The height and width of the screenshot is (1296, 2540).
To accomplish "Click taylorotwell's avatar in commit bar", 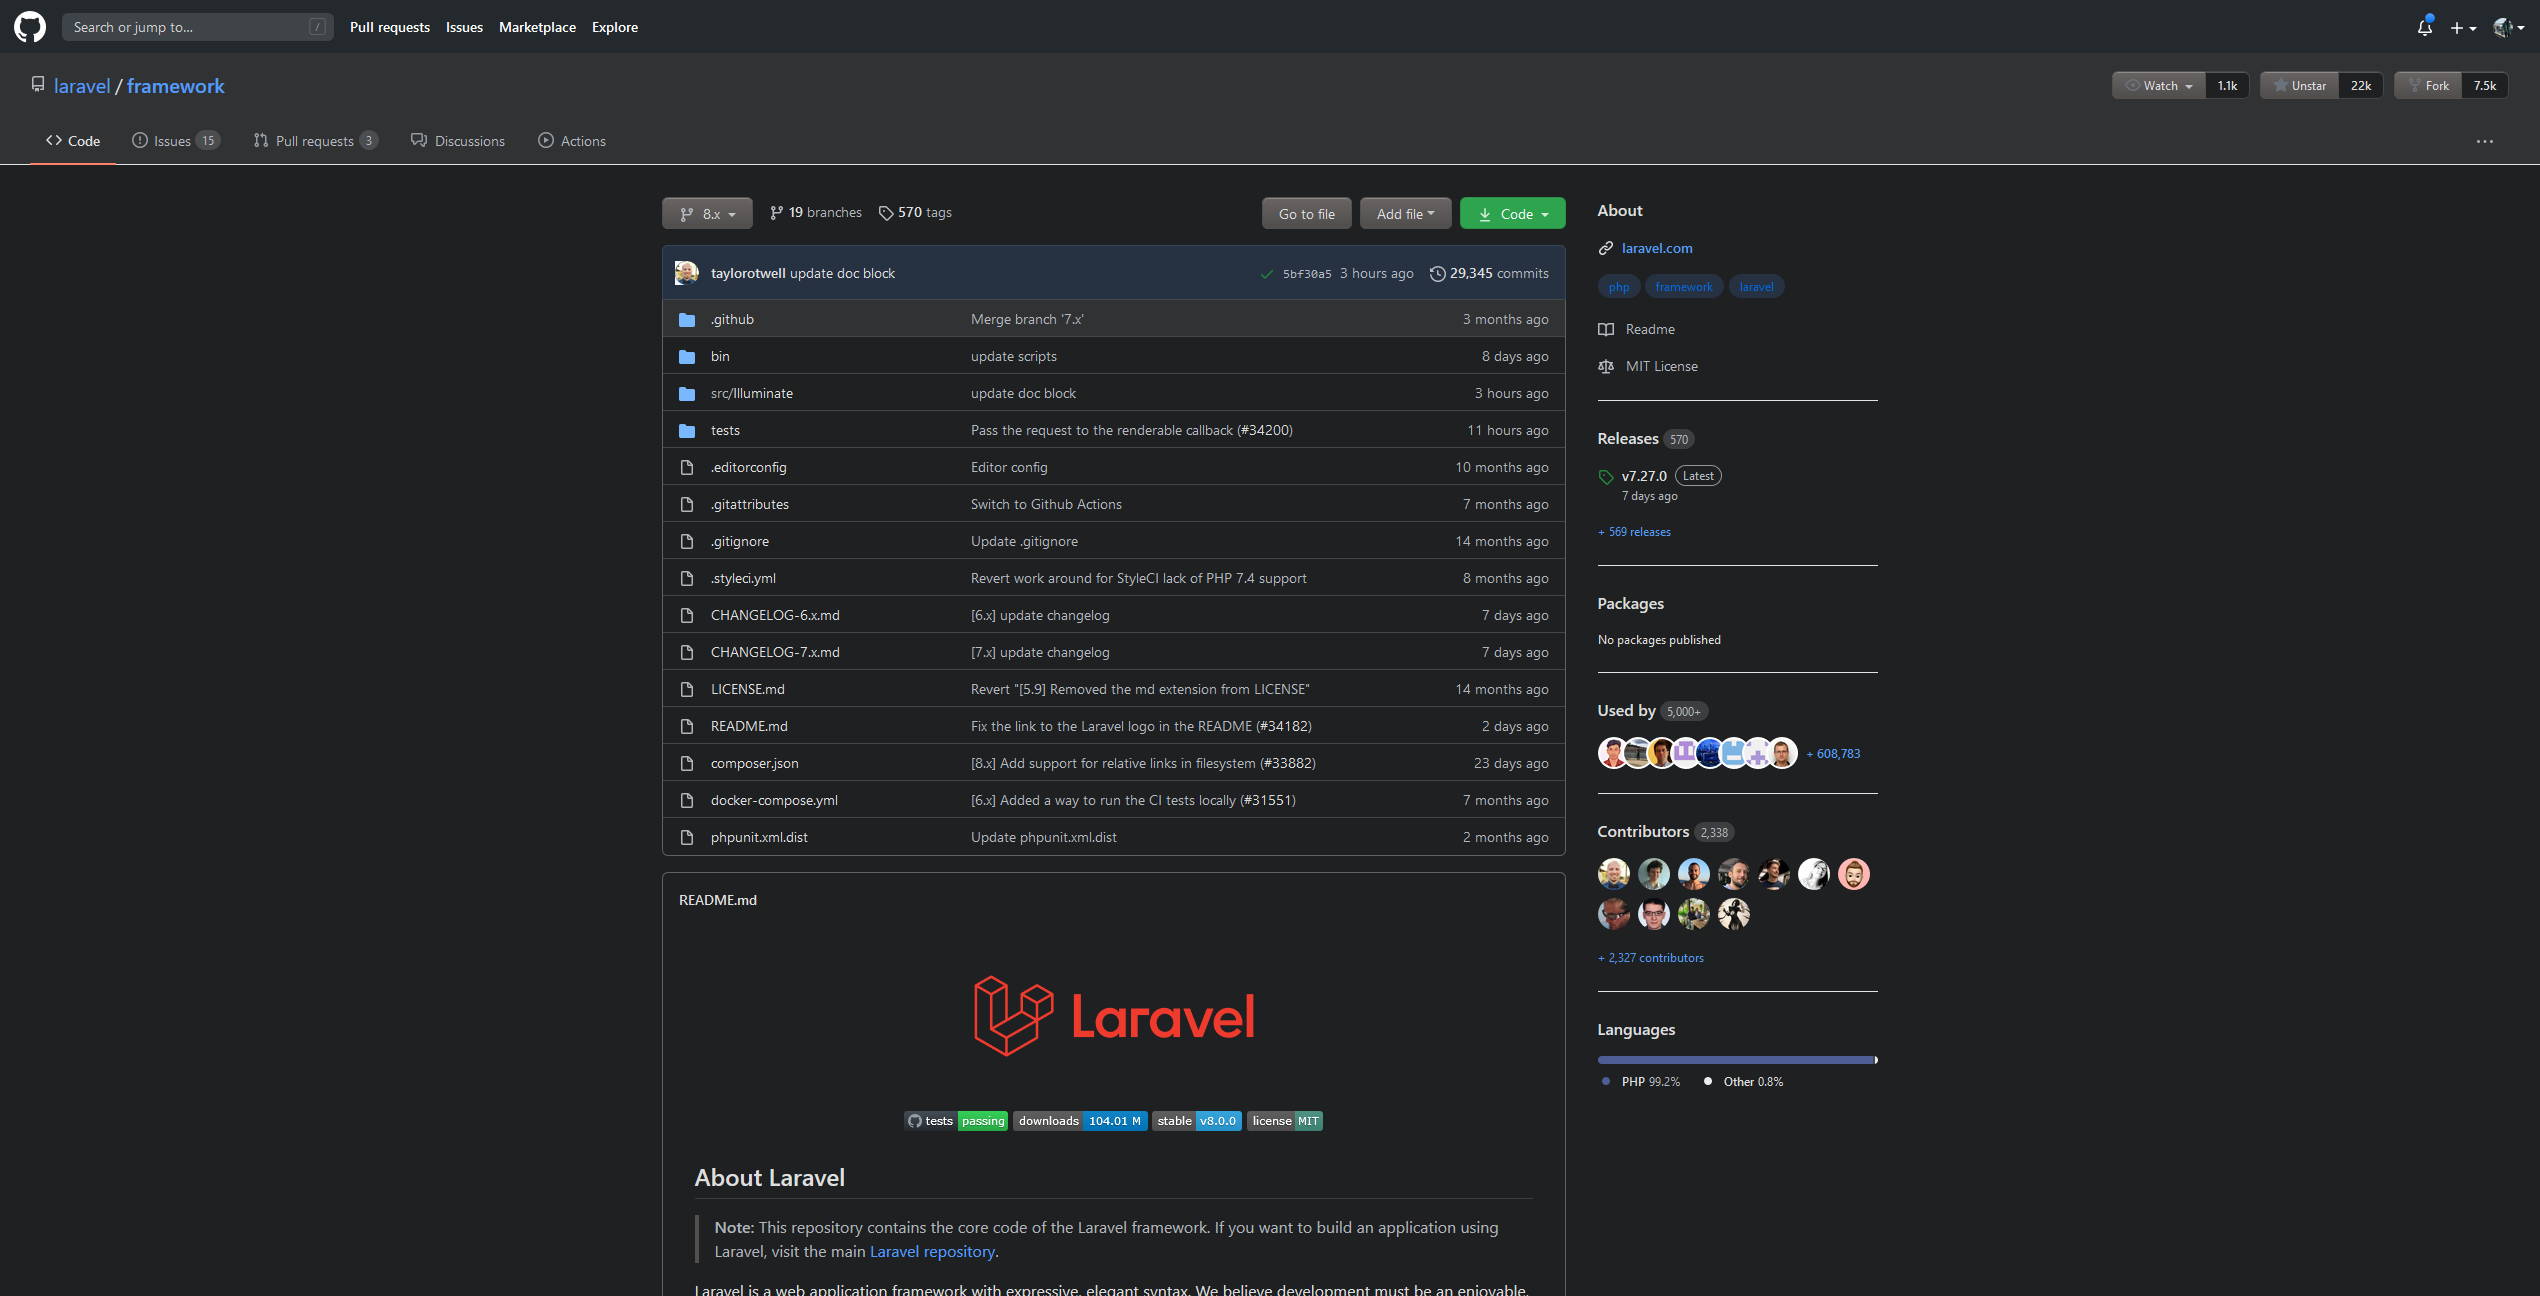I will tap(687, 273).
